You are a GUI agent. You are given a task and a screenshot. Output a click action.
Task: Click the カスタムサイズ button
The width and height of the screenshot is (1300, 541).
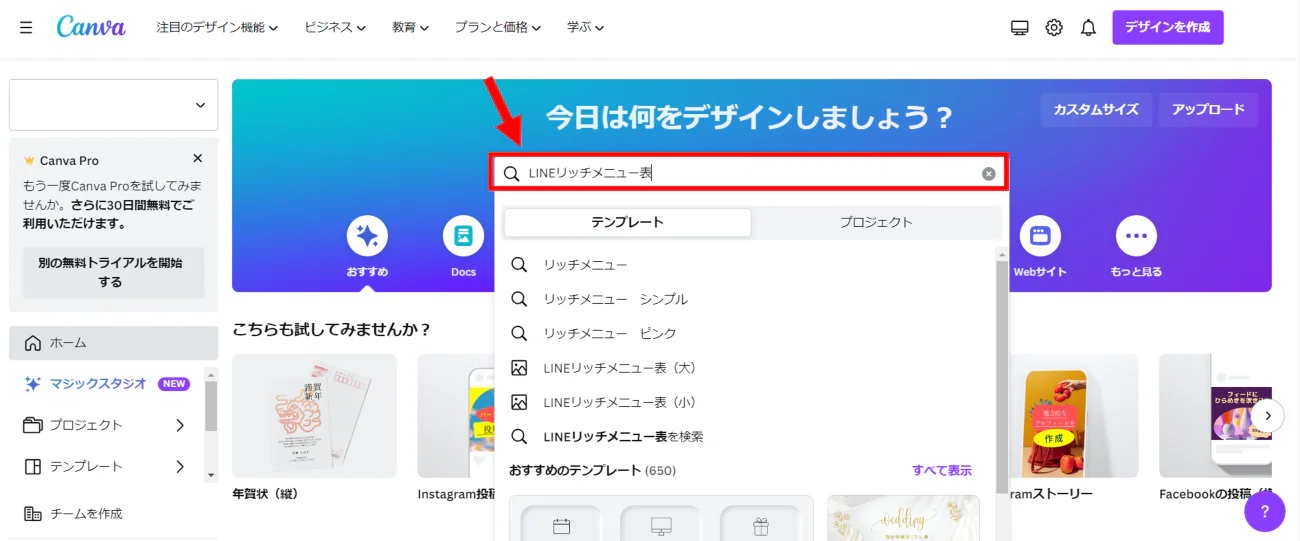[x=1096, y=110]
